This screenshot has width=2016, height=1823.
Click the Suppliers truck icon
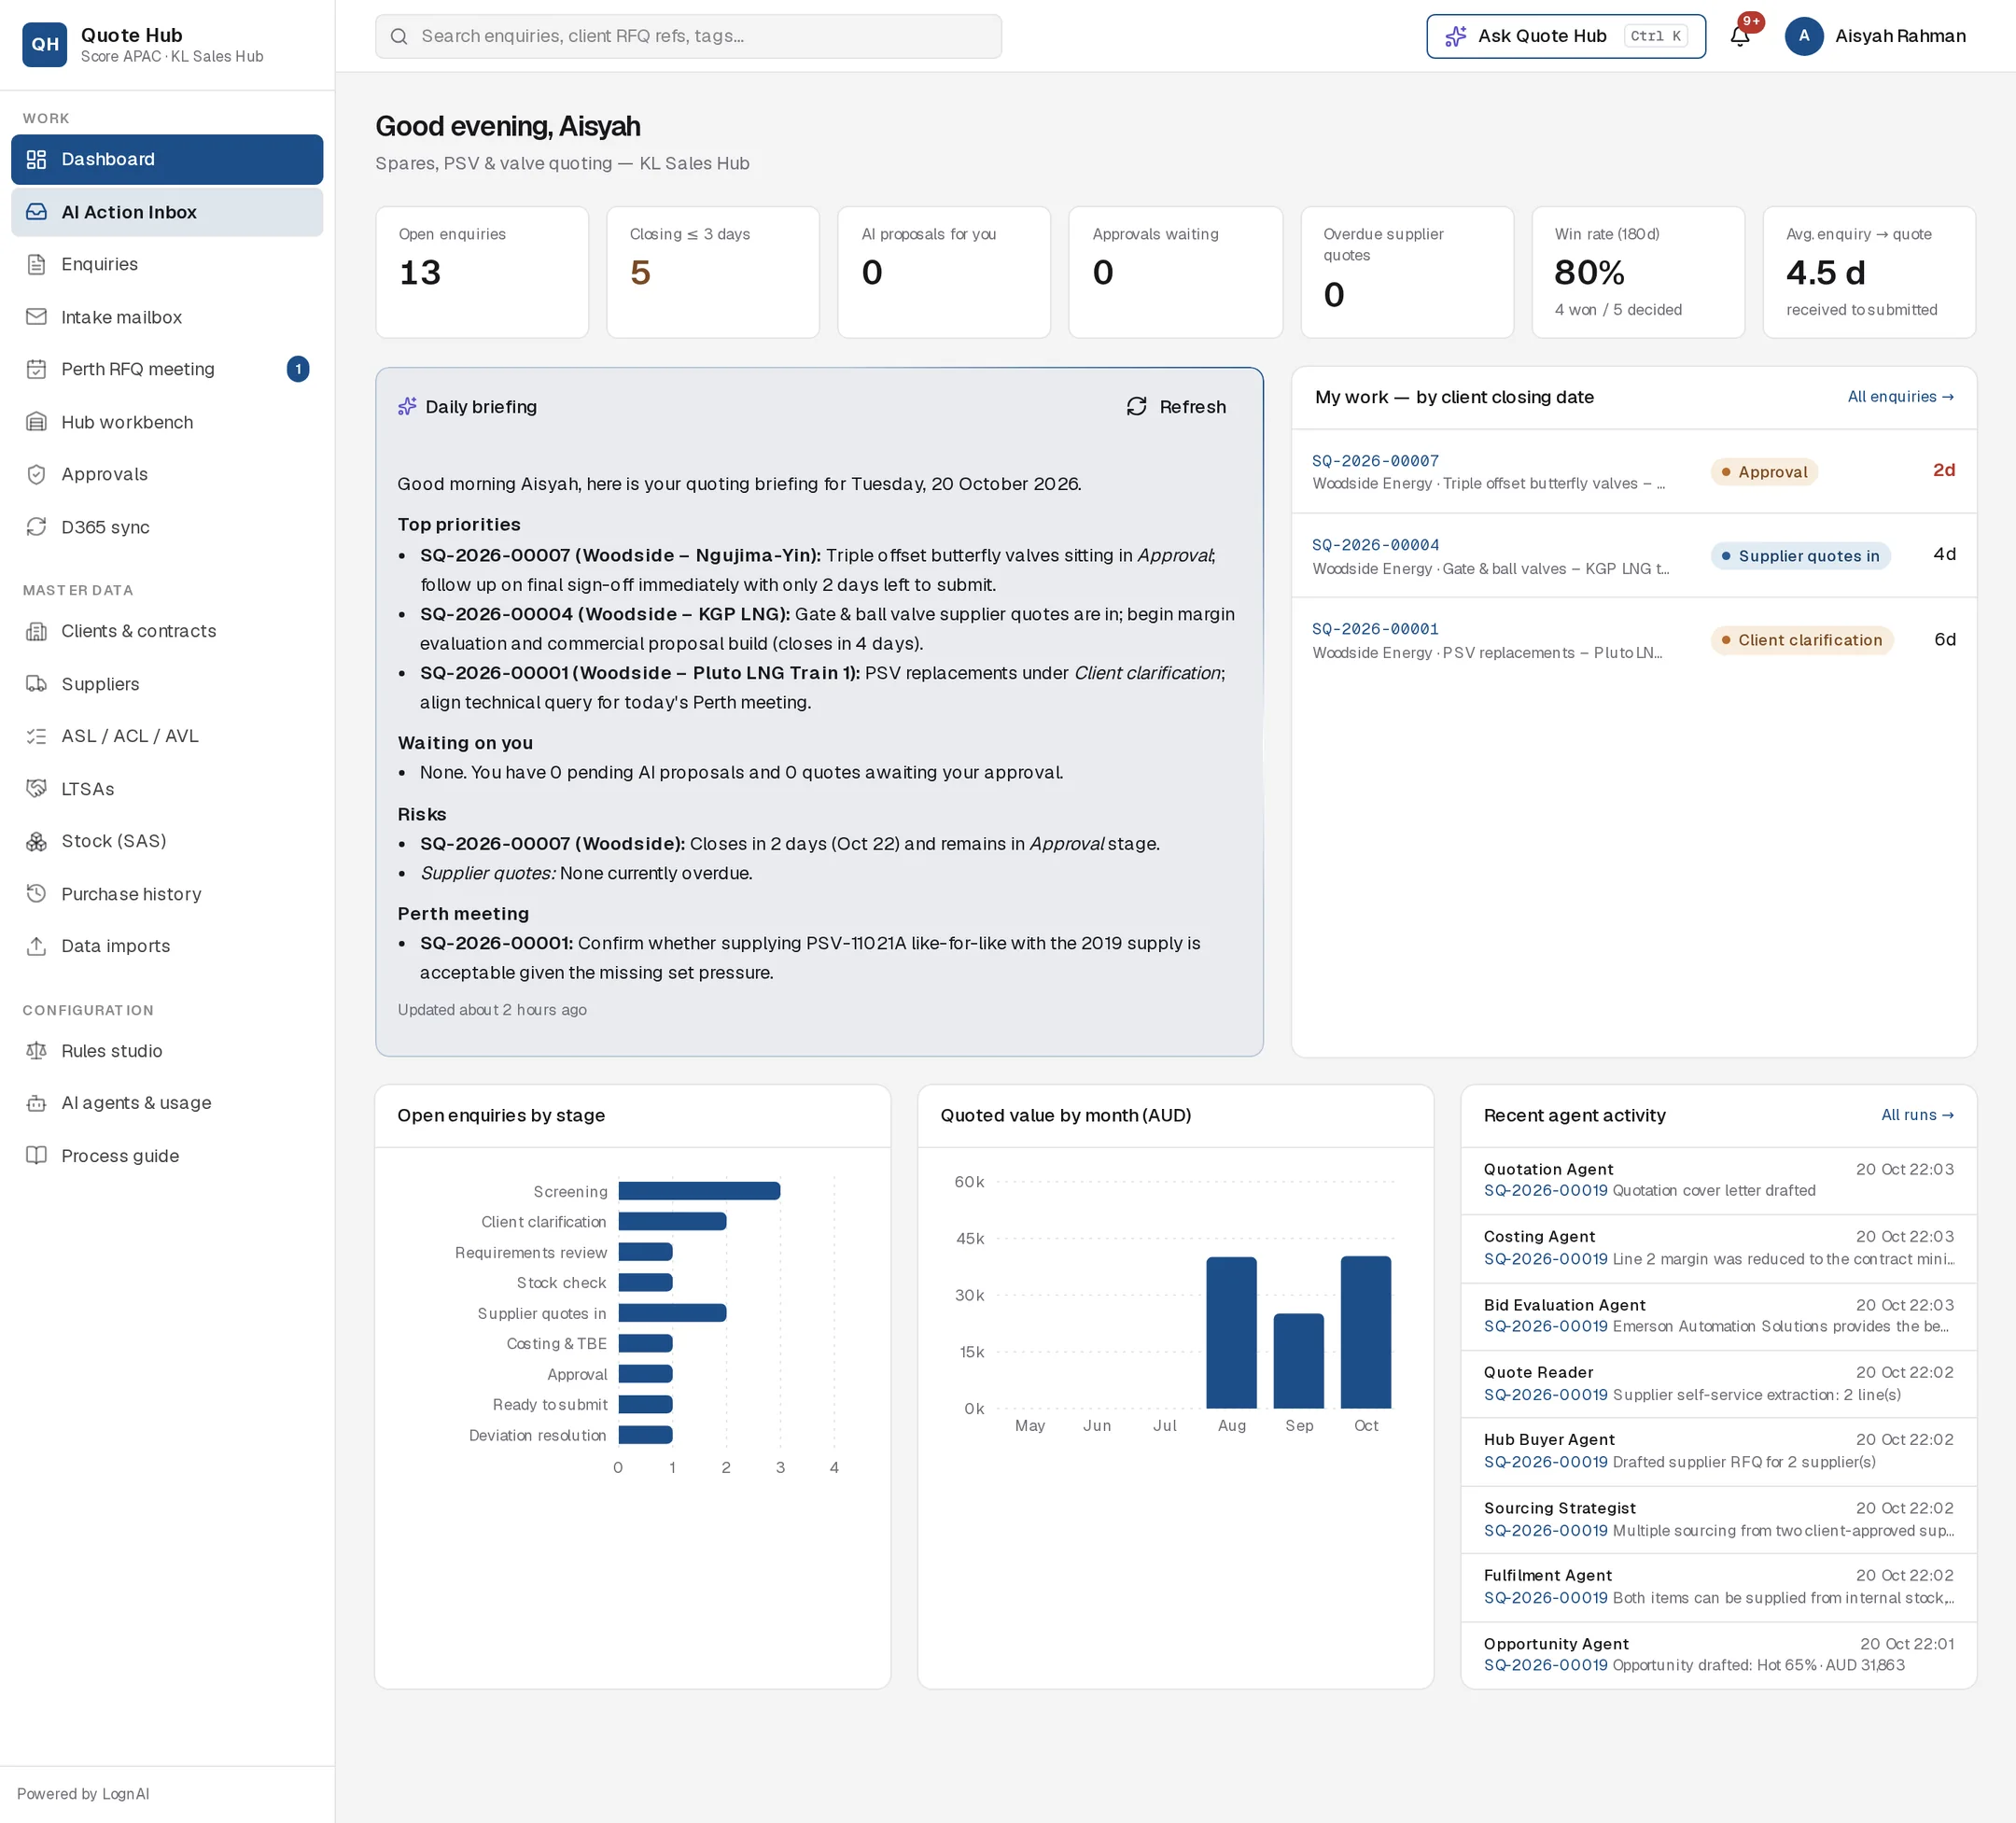pos(37,684)
